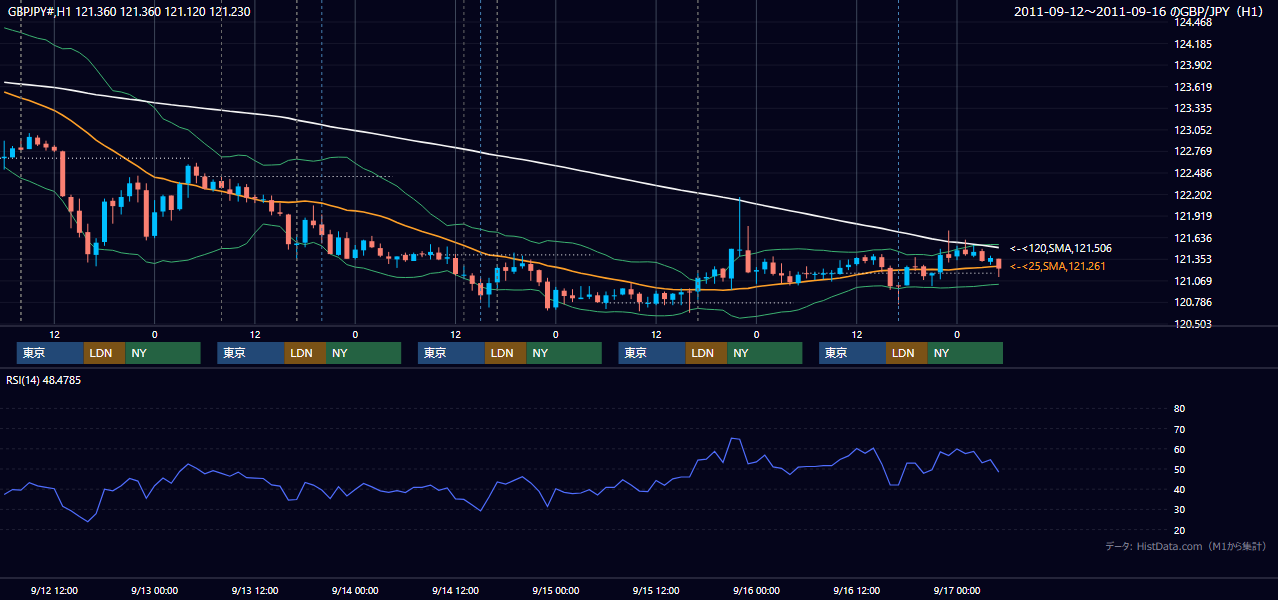Screen dimensions: 1278x600
Task: Click the 9/16 00:00 time axis label
Action: tap(756, 591)
